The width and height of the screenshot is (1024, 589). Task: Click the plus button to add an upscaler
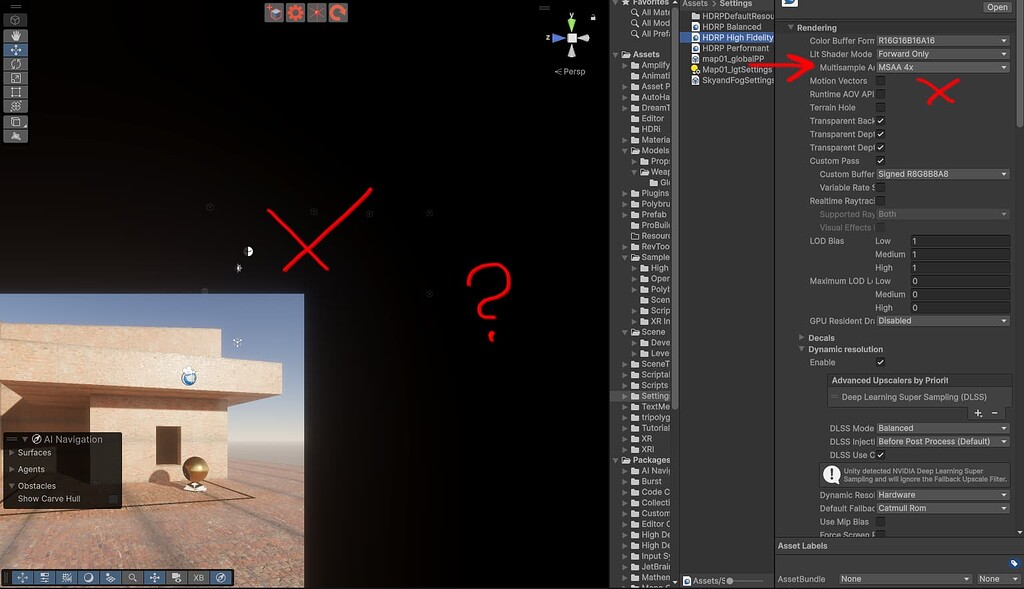click(978, 413)
